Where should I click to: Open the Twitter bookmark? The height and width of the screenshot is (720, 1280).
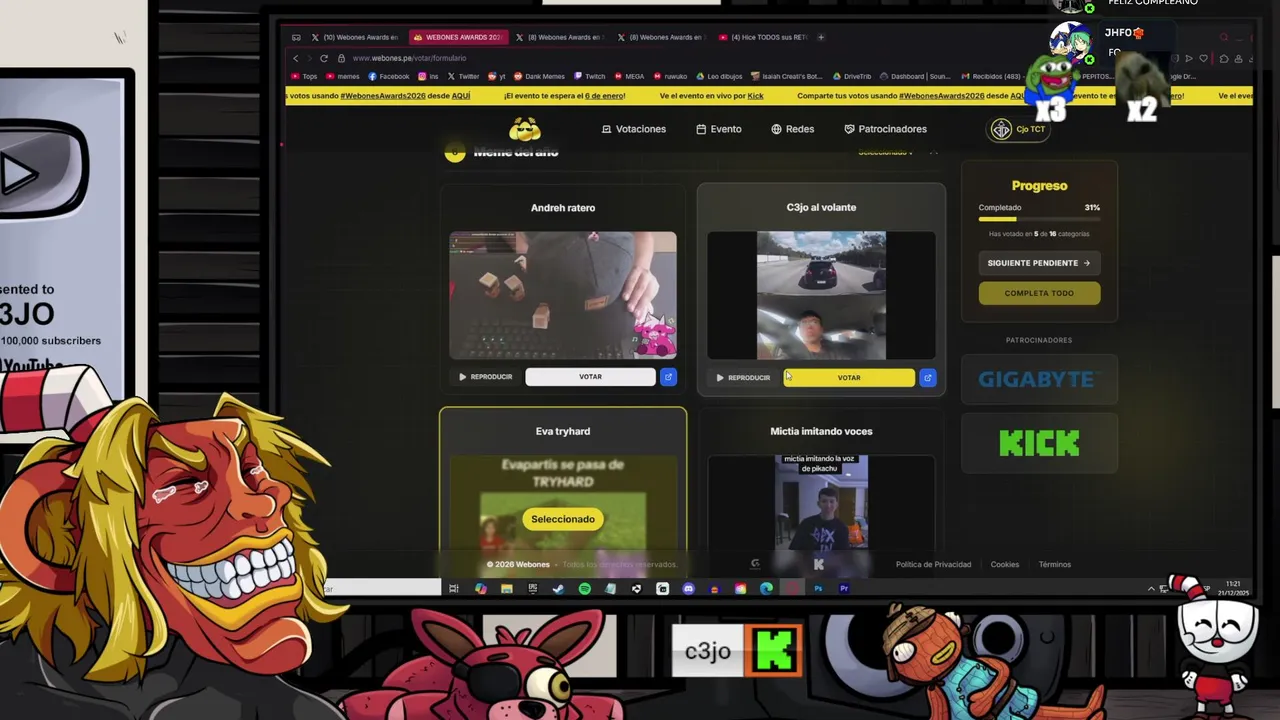tap(464, 76)
